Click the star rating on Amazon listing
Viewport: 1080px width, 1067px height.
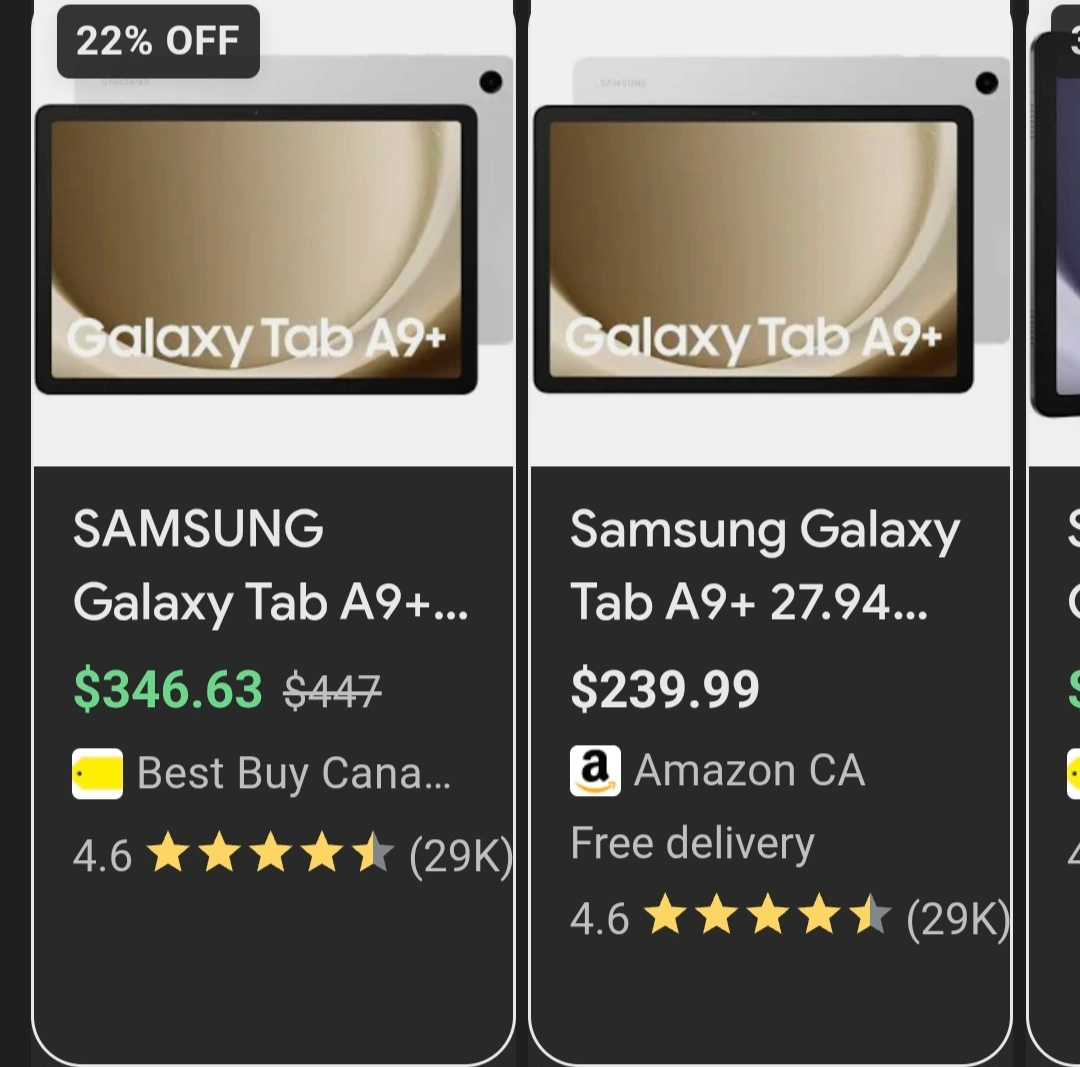(767, 918)
